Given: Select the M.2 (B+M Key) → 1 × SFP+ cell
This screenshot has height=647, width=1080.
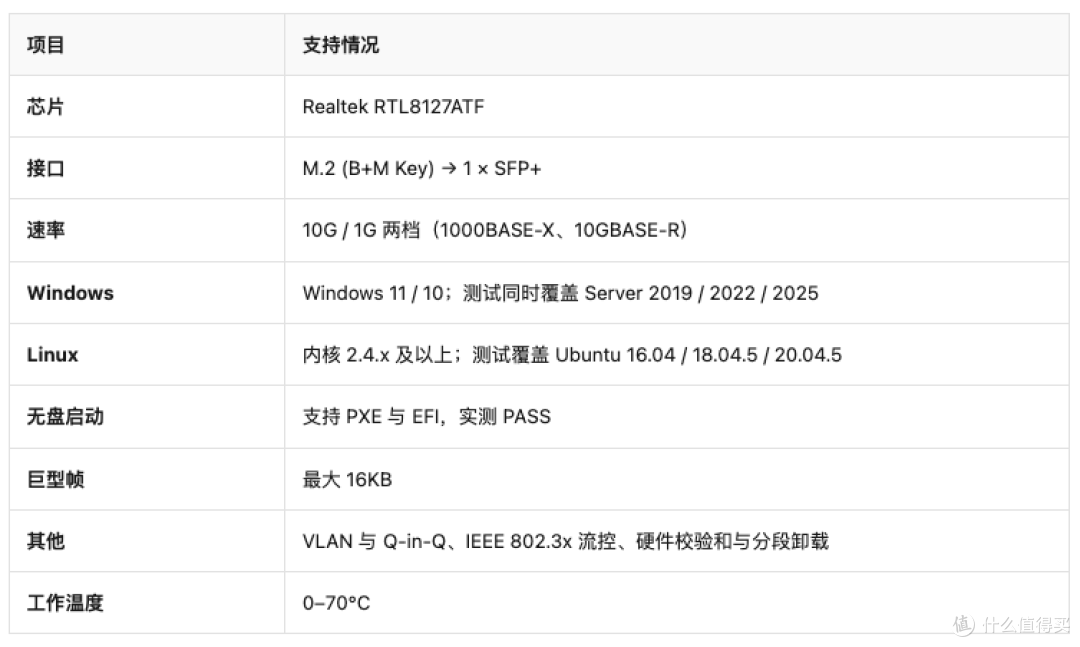Looking at the screenshot, I should (x=677, y=168).
